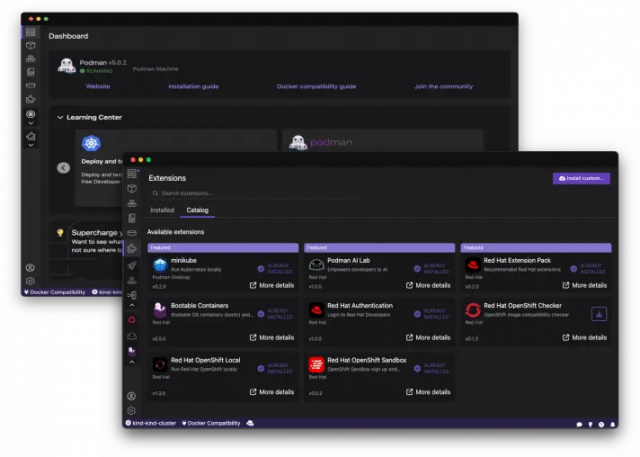
Task: Open the red OpenShift icon in sidebar
Action: pos(132,320)
